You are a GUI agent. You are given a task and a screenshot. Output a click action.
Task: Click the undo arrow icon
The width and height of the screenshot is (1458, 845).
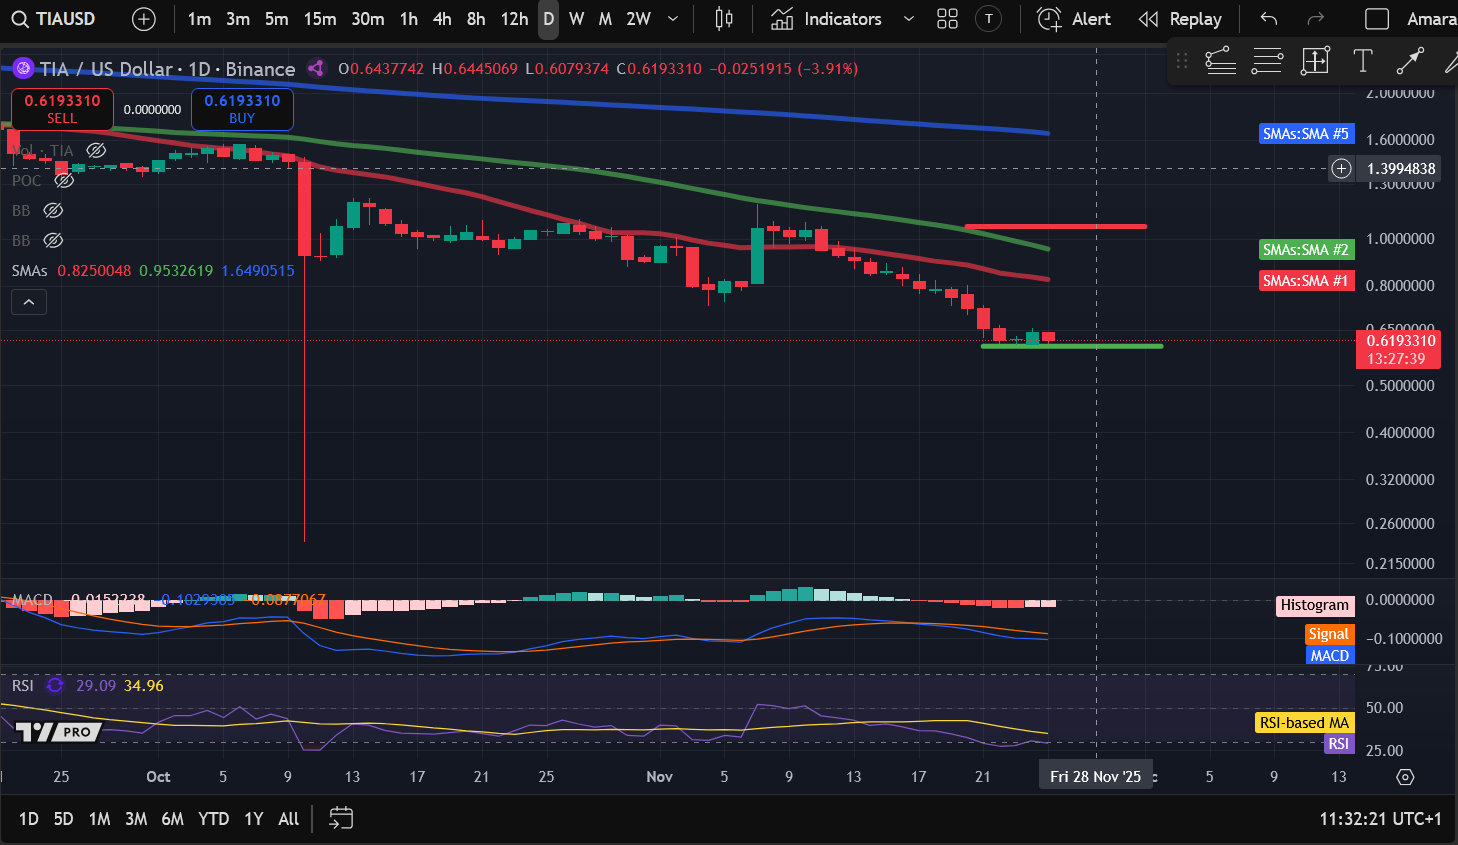click(1268, 18)
